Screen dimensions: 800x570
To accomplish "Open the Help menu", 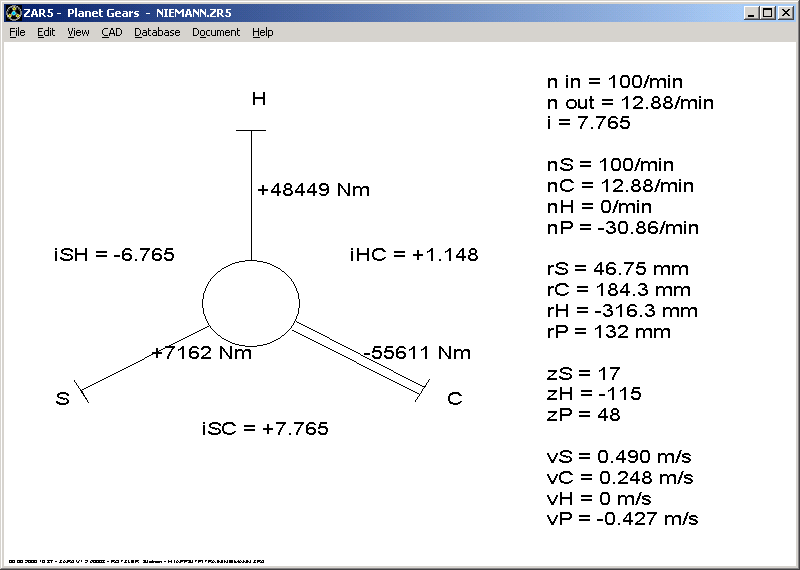I will coord(262,32).
